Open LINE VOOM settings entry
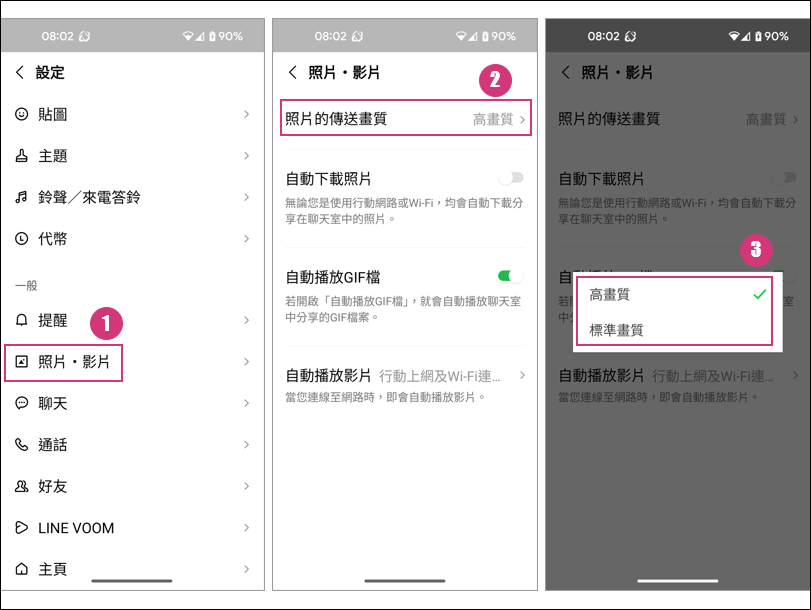This screenshot has width=811, height=610. click(132, 527)
